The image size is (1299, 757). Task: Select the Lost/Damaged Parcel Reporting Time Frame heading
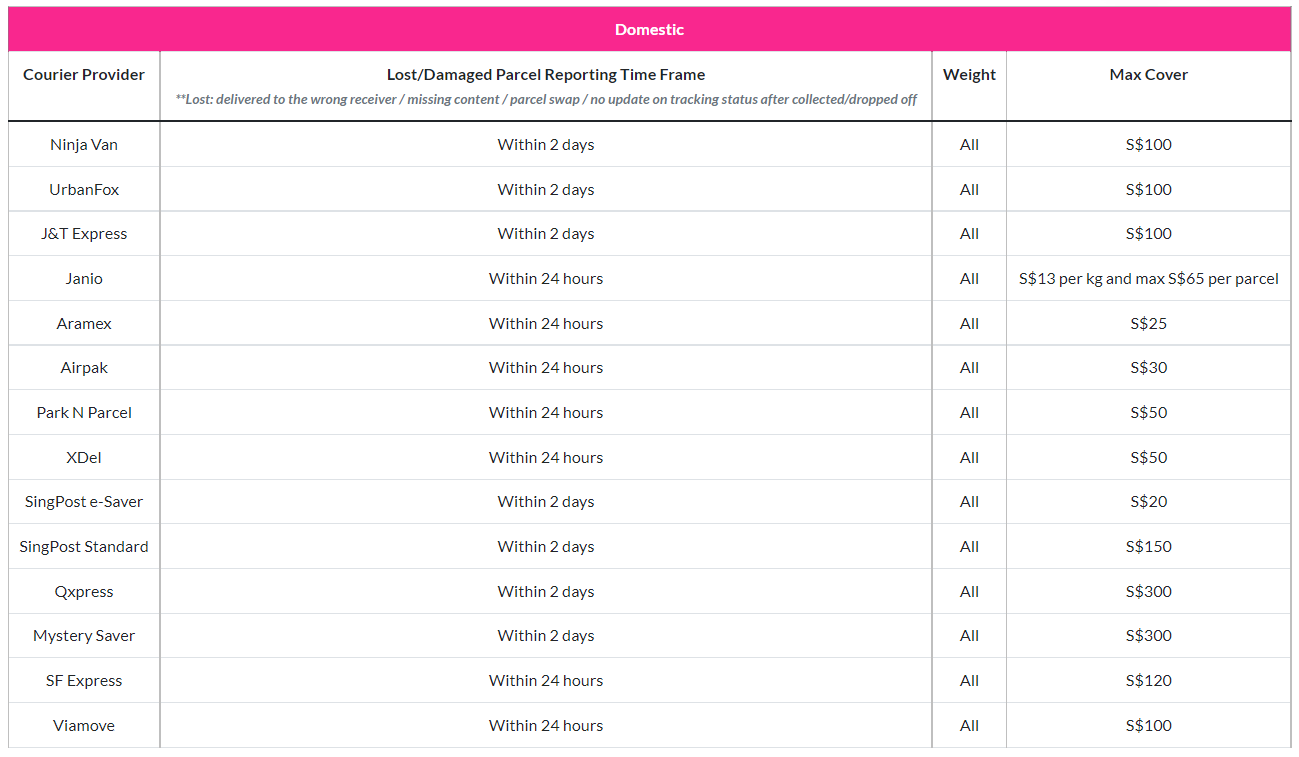point(545,75)
